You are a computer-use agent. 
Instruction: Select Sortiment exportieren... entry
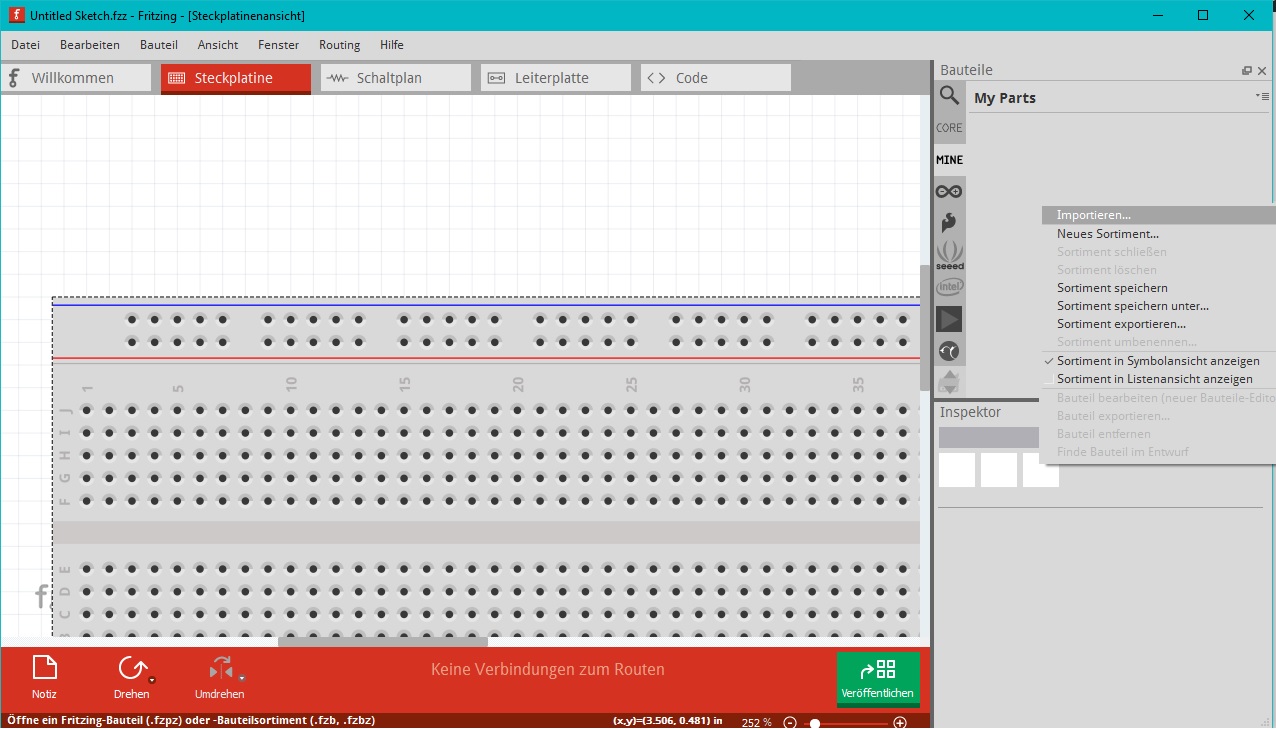1158,324
